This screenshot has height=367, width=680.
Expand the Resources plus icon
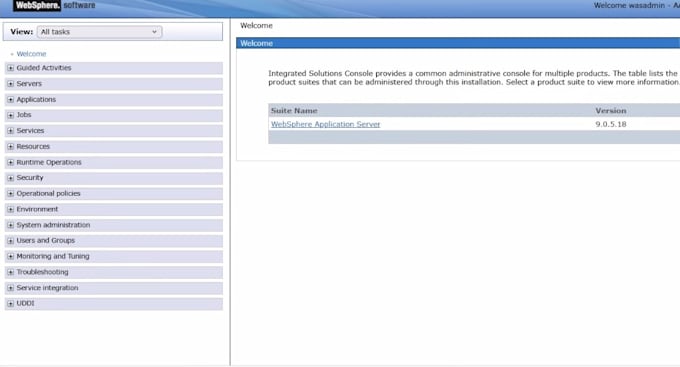pos(10,147)
